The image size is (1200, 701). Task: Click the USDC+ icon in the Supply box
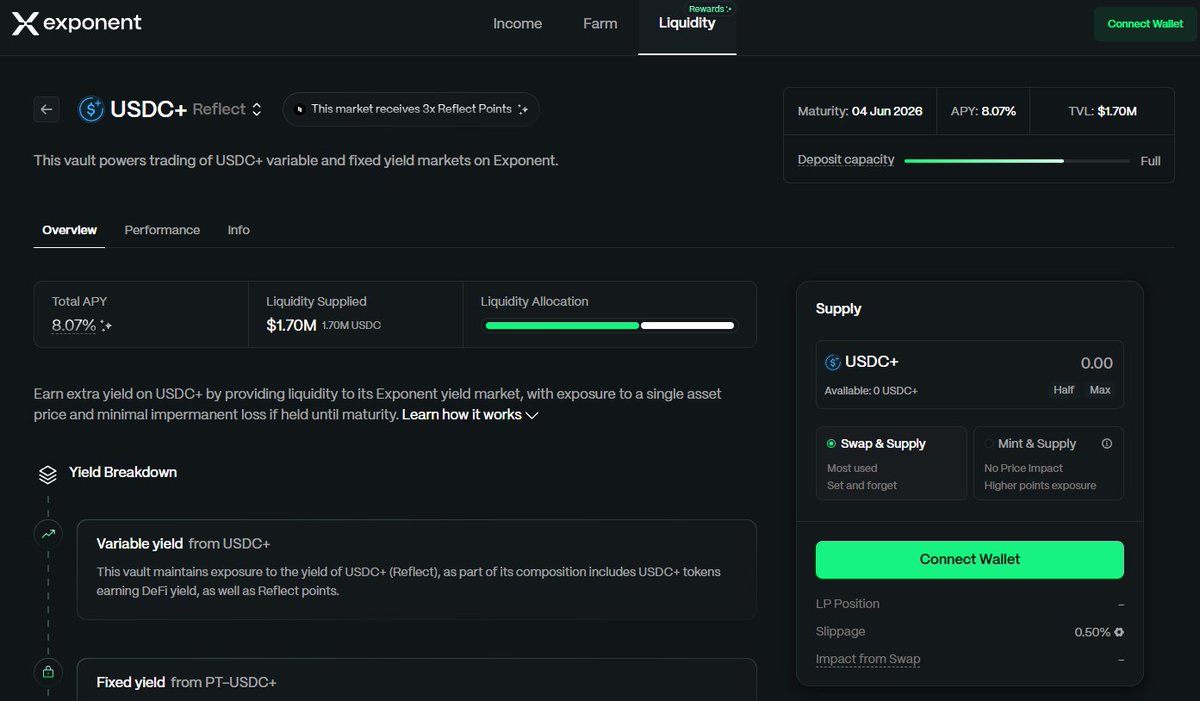tap(833, 362)
